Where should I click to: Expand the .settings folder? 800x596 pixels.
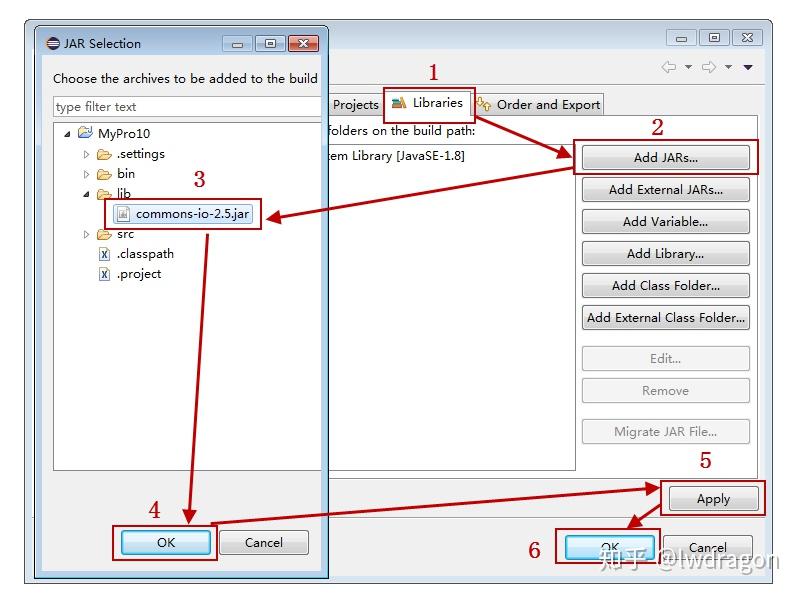(86, 154)
